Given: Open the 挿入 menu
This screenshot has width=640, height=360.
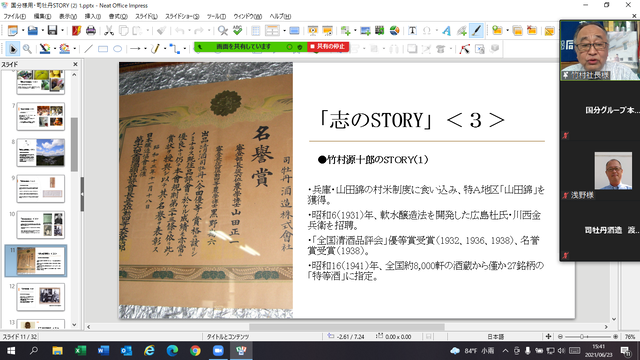Looking at the screenshot, I should pos(93,16).
